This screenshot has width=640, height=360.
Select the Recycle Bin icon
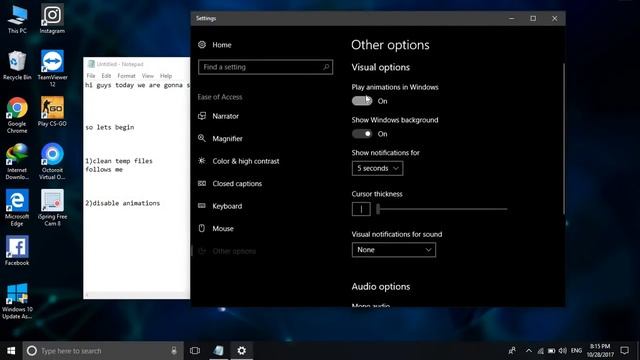coord(17,65)
